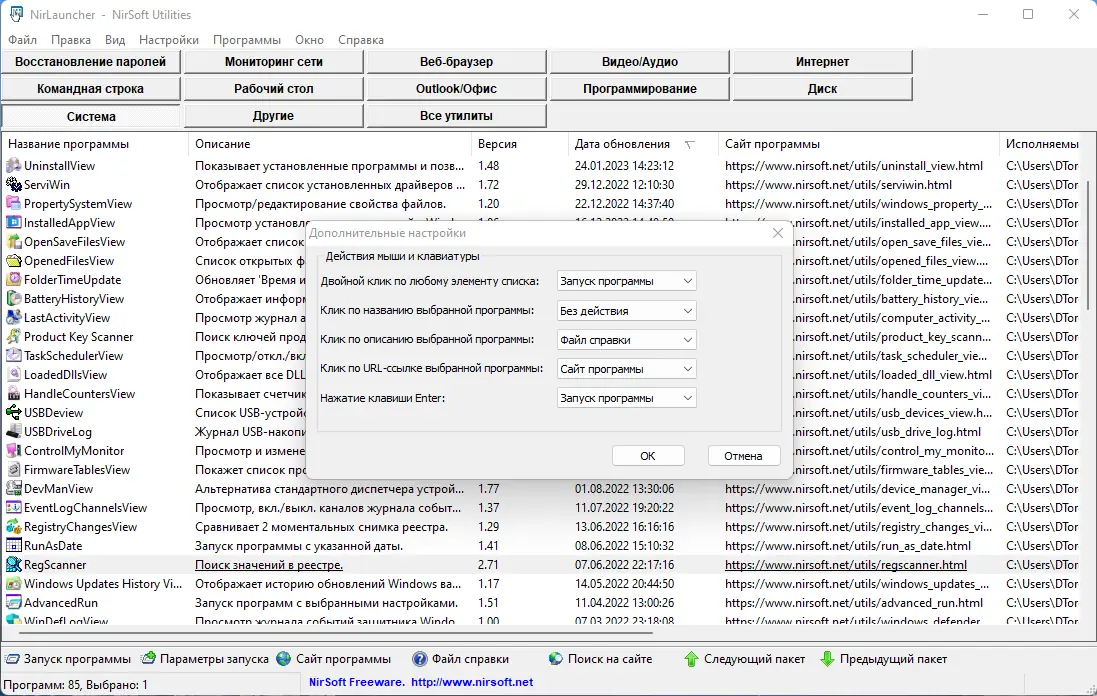Open the Окно menu
This screenshot has height=696, width=1097.
tap(309, 40)
